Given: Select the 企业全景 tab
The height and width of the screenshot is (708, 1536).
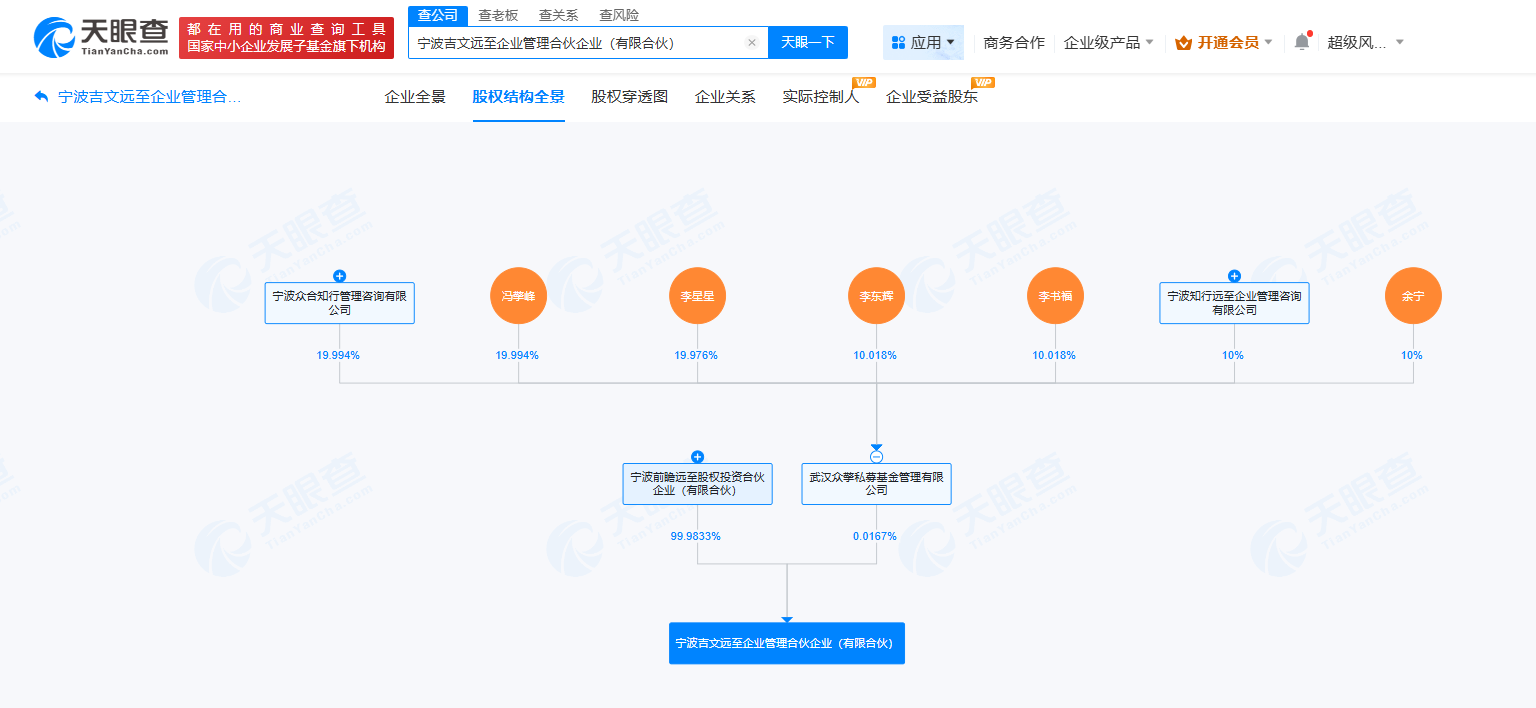Looking at the screenshot, I should (414, 97).
